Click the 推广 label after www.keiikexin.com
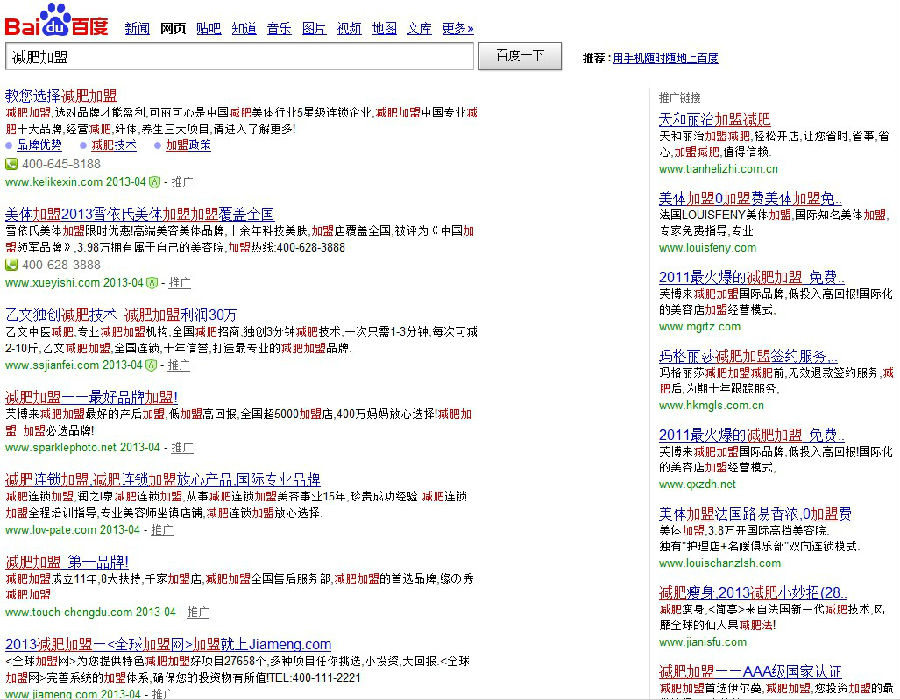 coord(183,182)
